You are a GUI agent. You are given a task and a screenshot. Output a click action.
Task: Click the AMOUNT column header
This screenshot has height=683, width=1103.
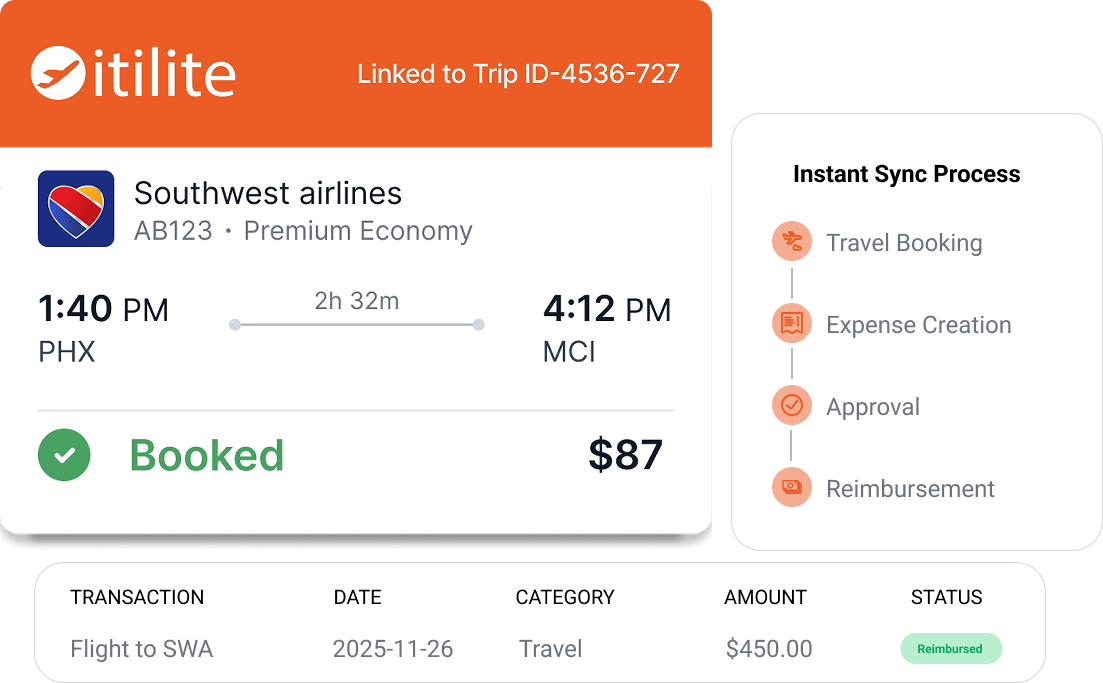coord(765,598)
